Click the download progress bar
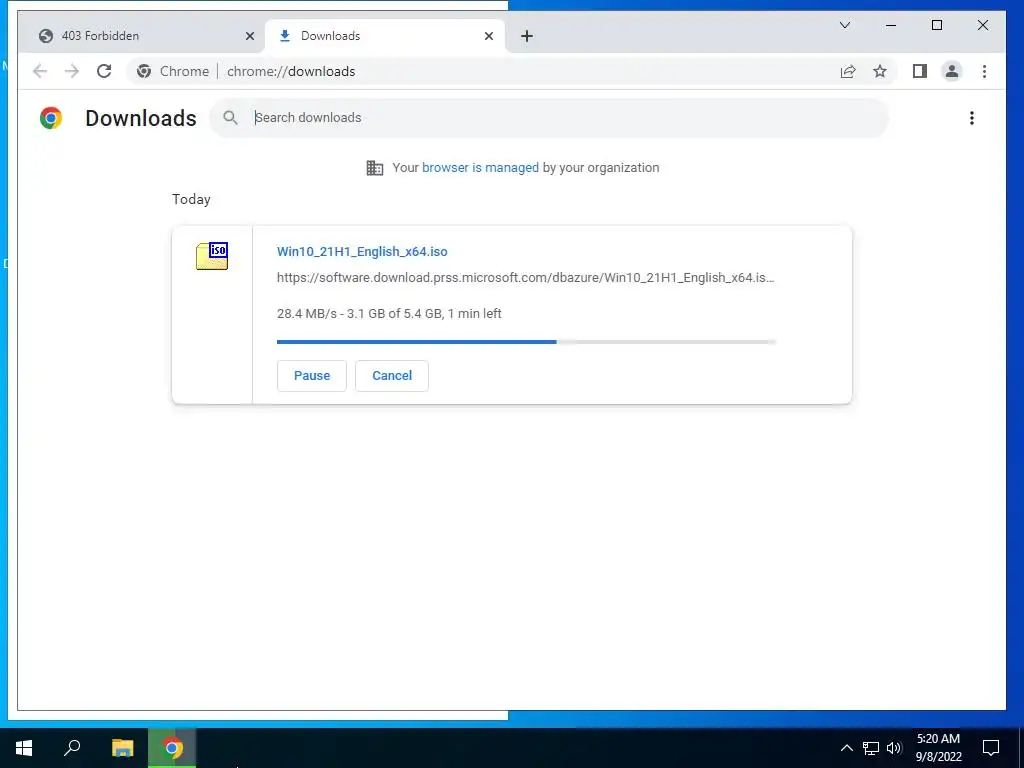Screen dimensions: 1024x768 point(526,342)
